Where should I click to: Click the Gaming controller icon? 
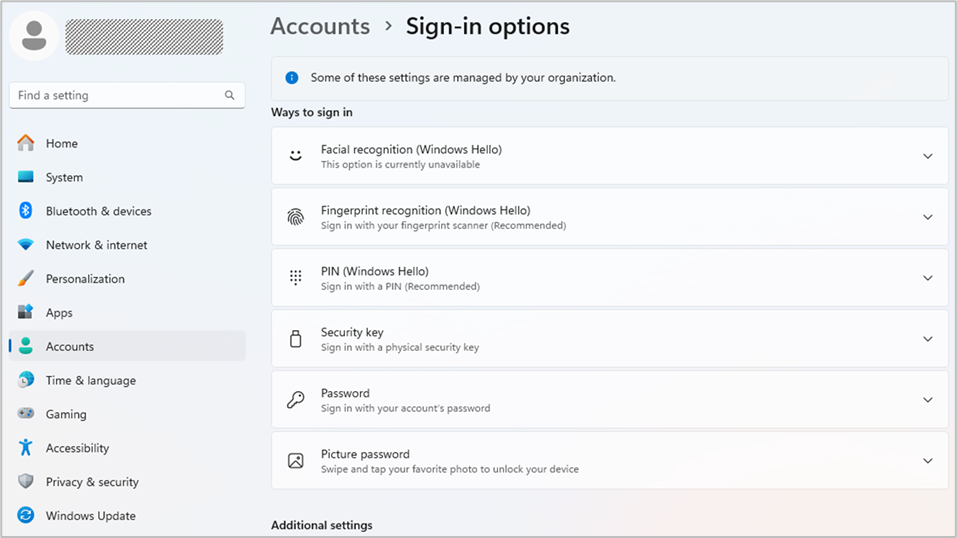[26, 414]
